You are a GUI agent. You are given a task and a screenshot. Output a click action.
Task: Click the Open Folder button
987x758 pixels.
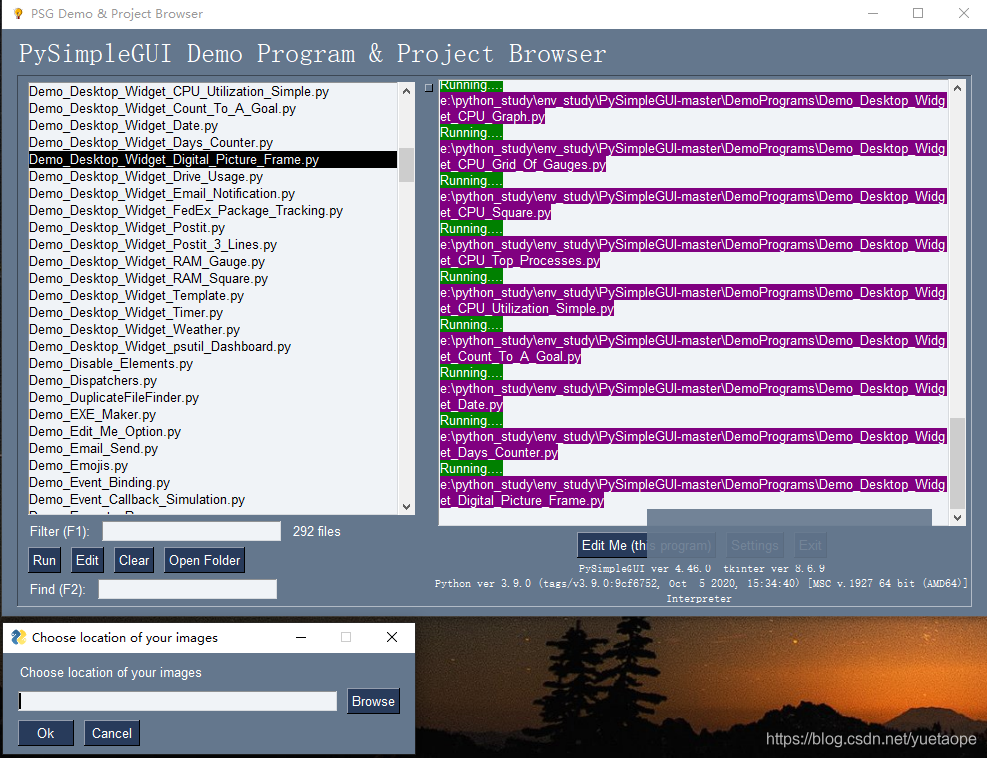(x=205, y=560)
